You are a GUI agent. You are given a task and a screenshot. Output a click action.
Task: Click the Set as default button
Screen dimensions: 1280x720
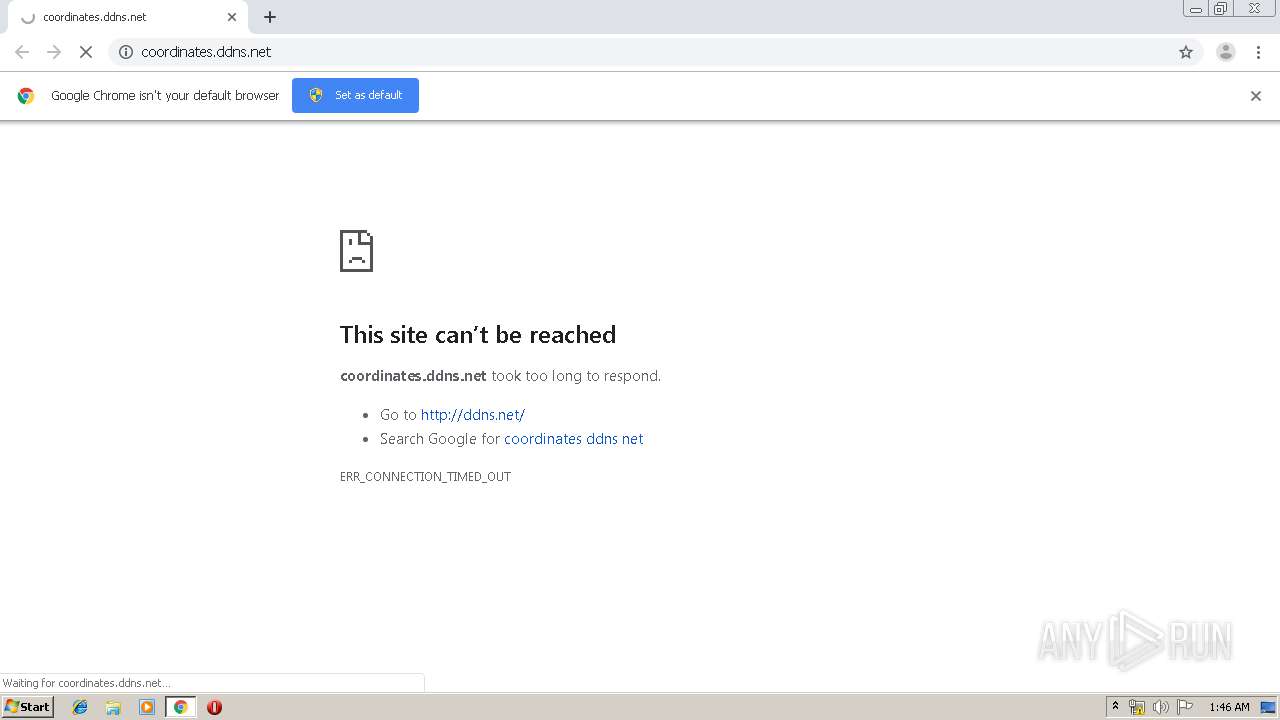(x=355, y=95)
